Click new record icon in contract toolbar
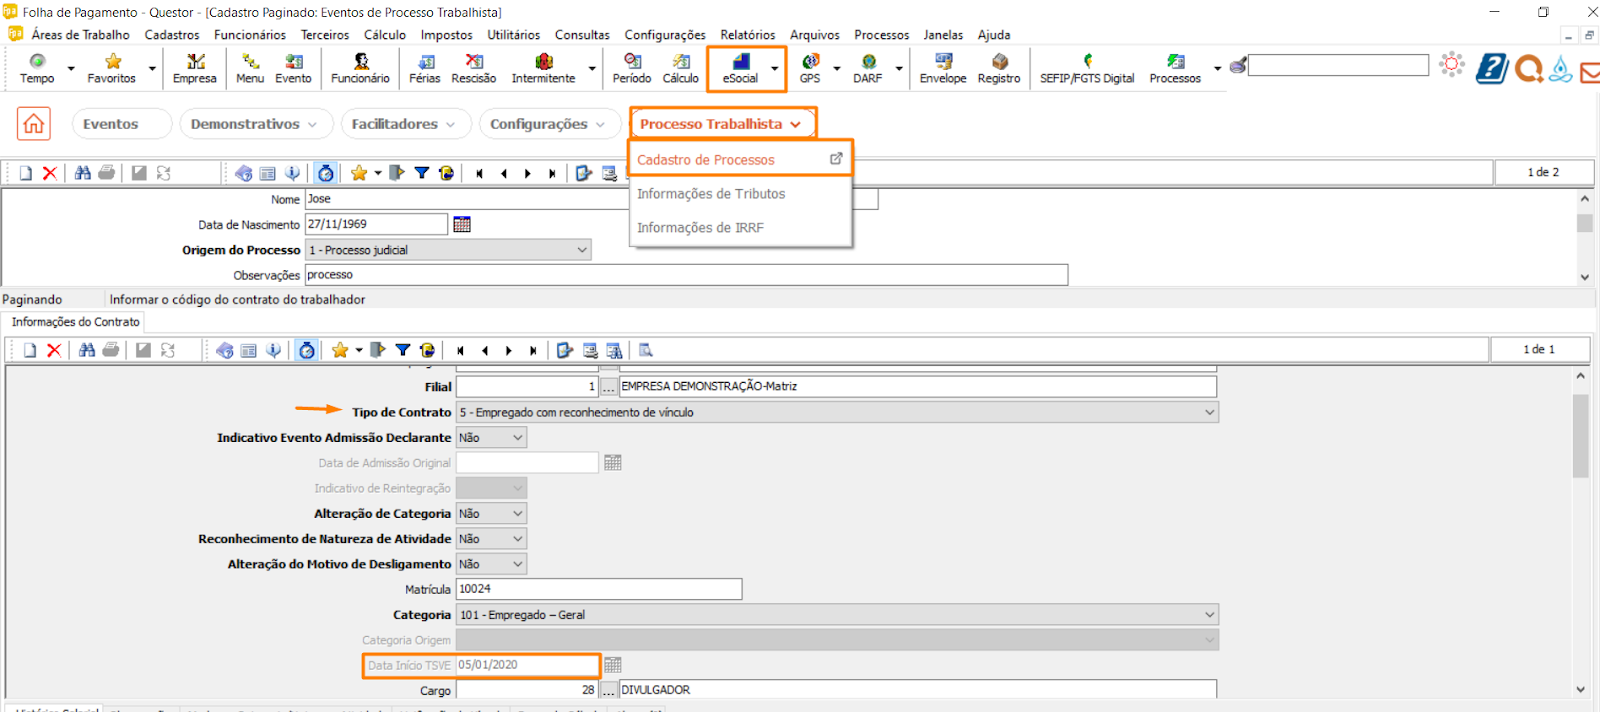1600x712 pixels. pyautogui.click(x=30, y=350)
